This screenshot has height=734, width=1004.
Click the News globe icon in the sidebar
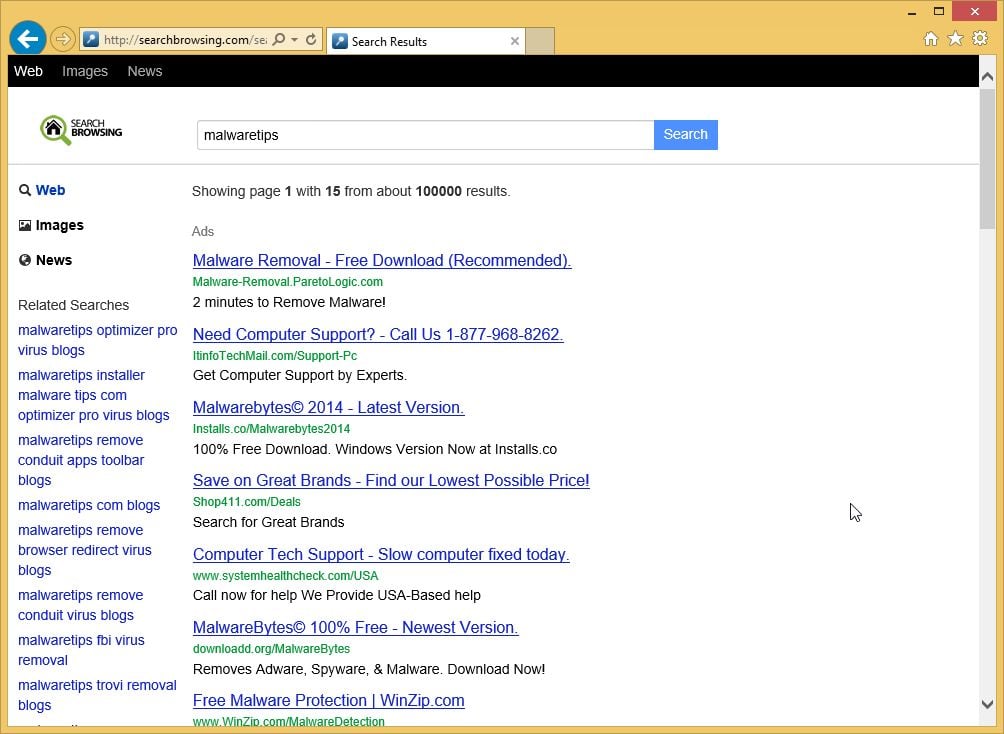[23, 259]
